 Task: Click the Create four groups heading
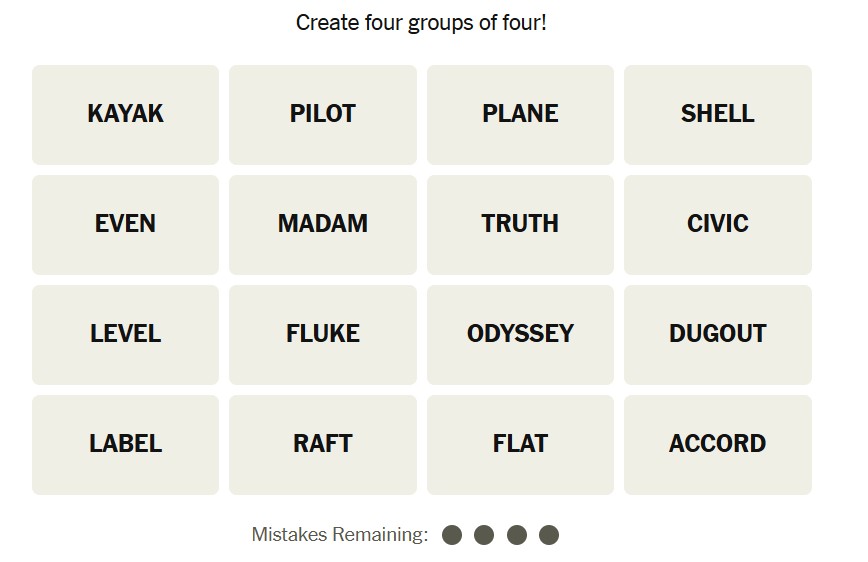pos(421,22)
